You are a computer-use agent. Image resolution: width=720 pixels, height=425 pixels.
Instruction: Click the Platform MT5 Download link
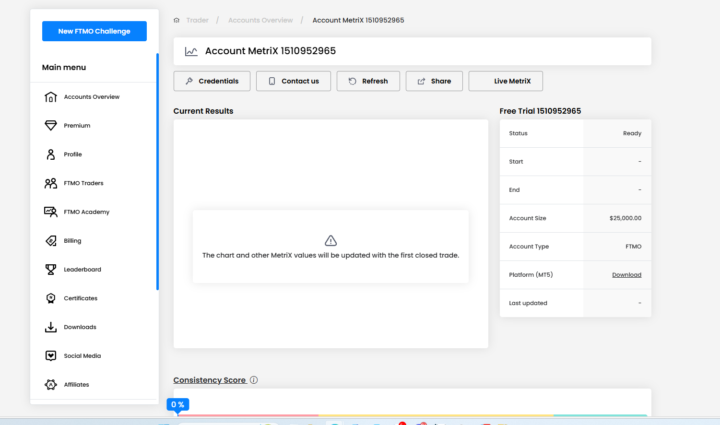626,275
